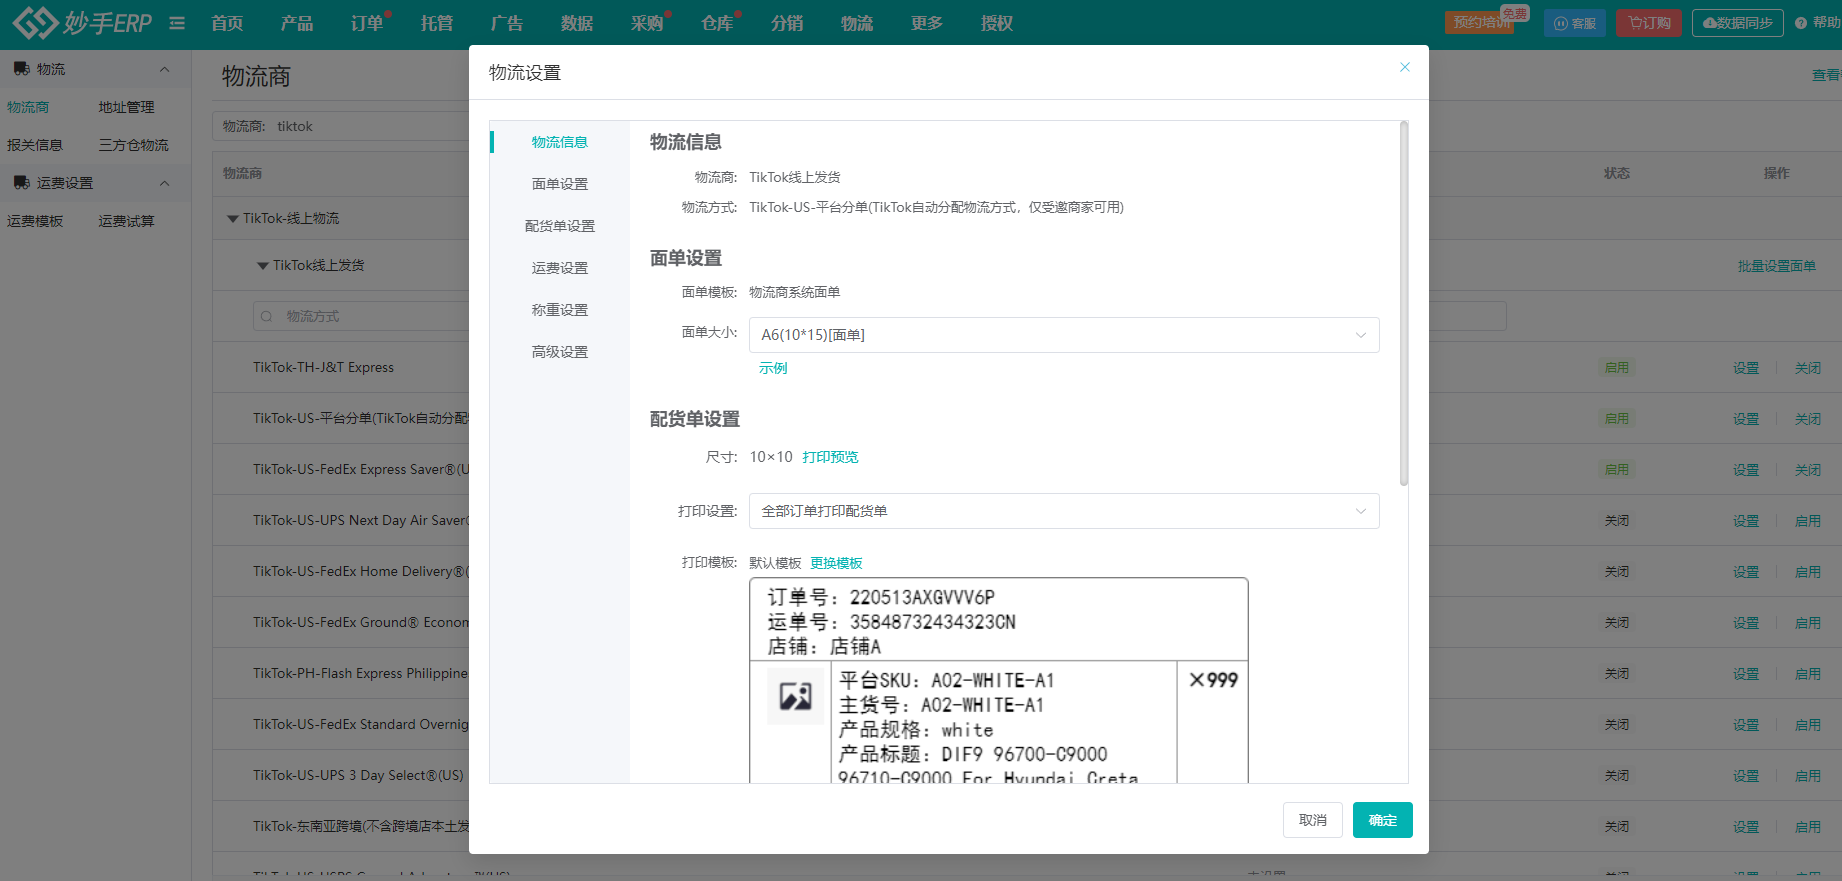This screenshot has height=881, width=1842.
Task: Click 启用 for TikTok-US-UPS 3 Day Select row
Action: pyautogui.click(x=1808, y=776)
